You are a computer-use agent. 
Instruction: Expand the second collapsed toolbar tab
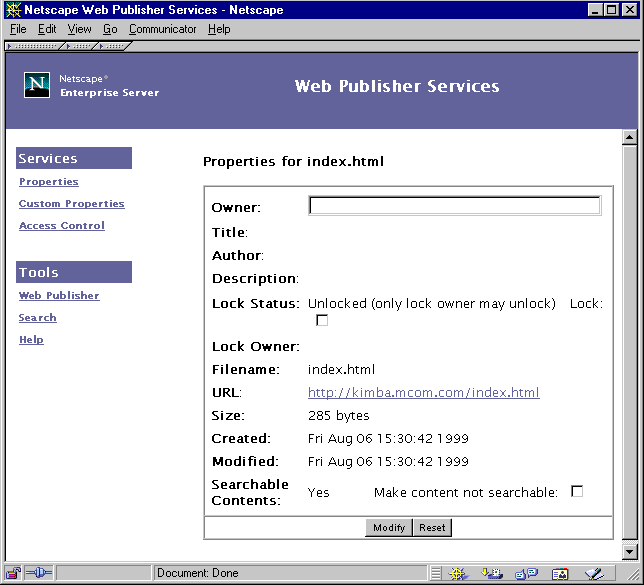pyautogui.click(x=80, y=46)
